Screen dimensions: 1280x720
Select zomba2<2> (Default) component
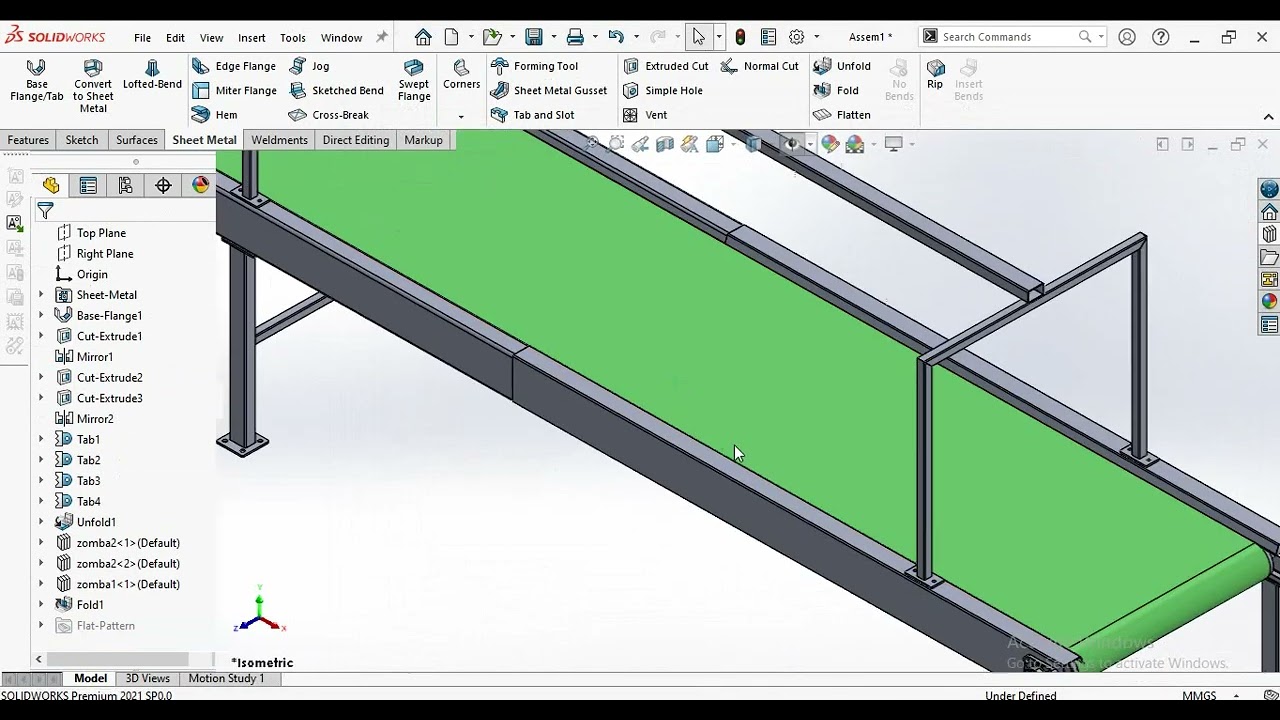coord(128,564)
